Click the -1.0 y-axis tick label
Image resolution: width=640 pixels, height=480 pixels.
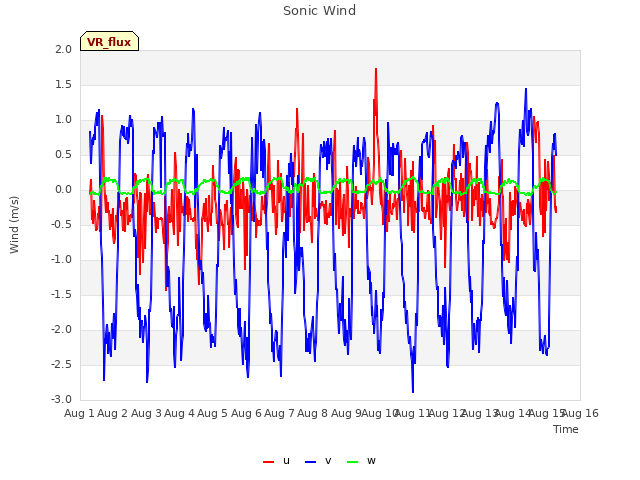pos(62,260)
